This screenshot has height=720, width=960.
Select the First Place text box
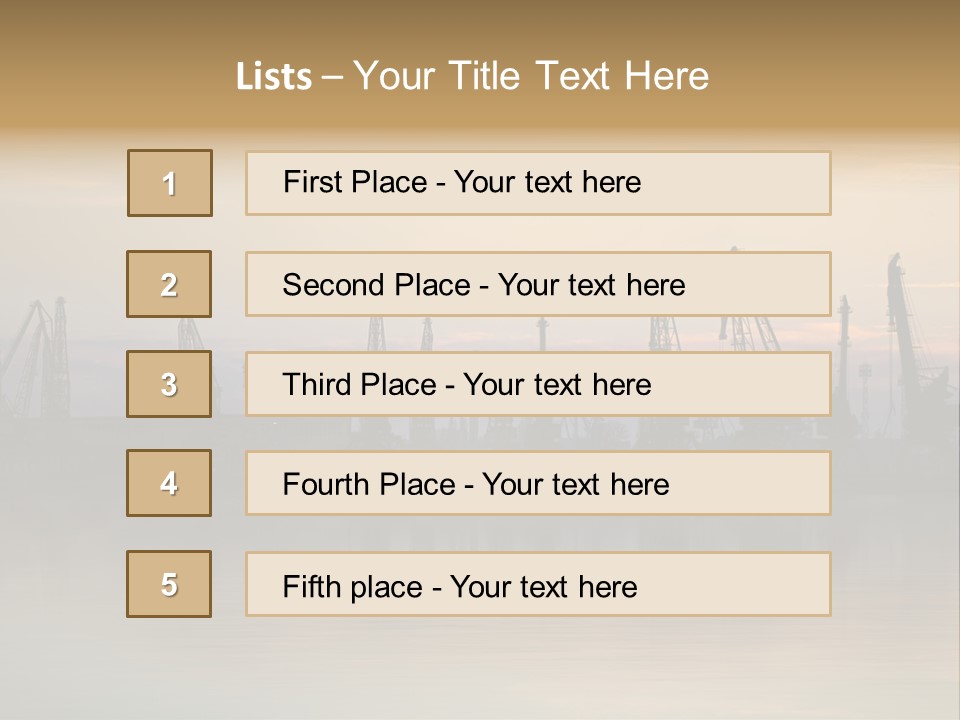click(538, 183)
